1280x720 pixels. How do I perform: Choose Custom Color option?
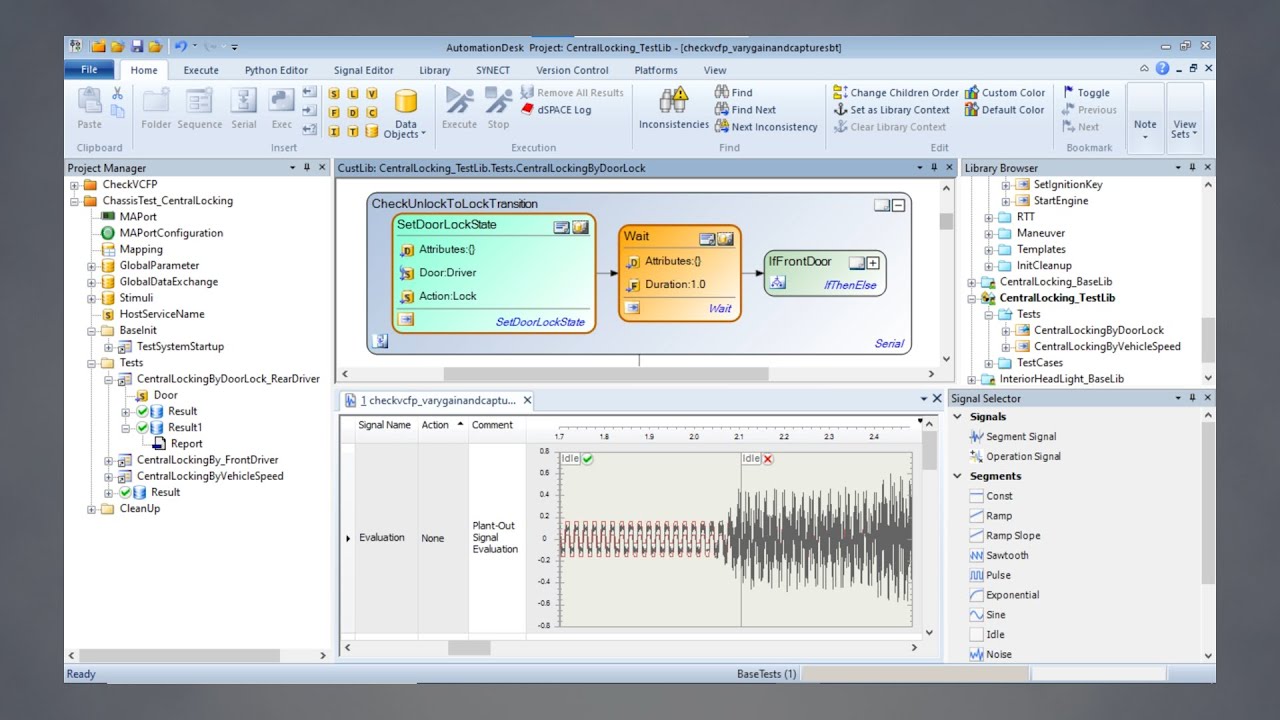pos(1005,93)
